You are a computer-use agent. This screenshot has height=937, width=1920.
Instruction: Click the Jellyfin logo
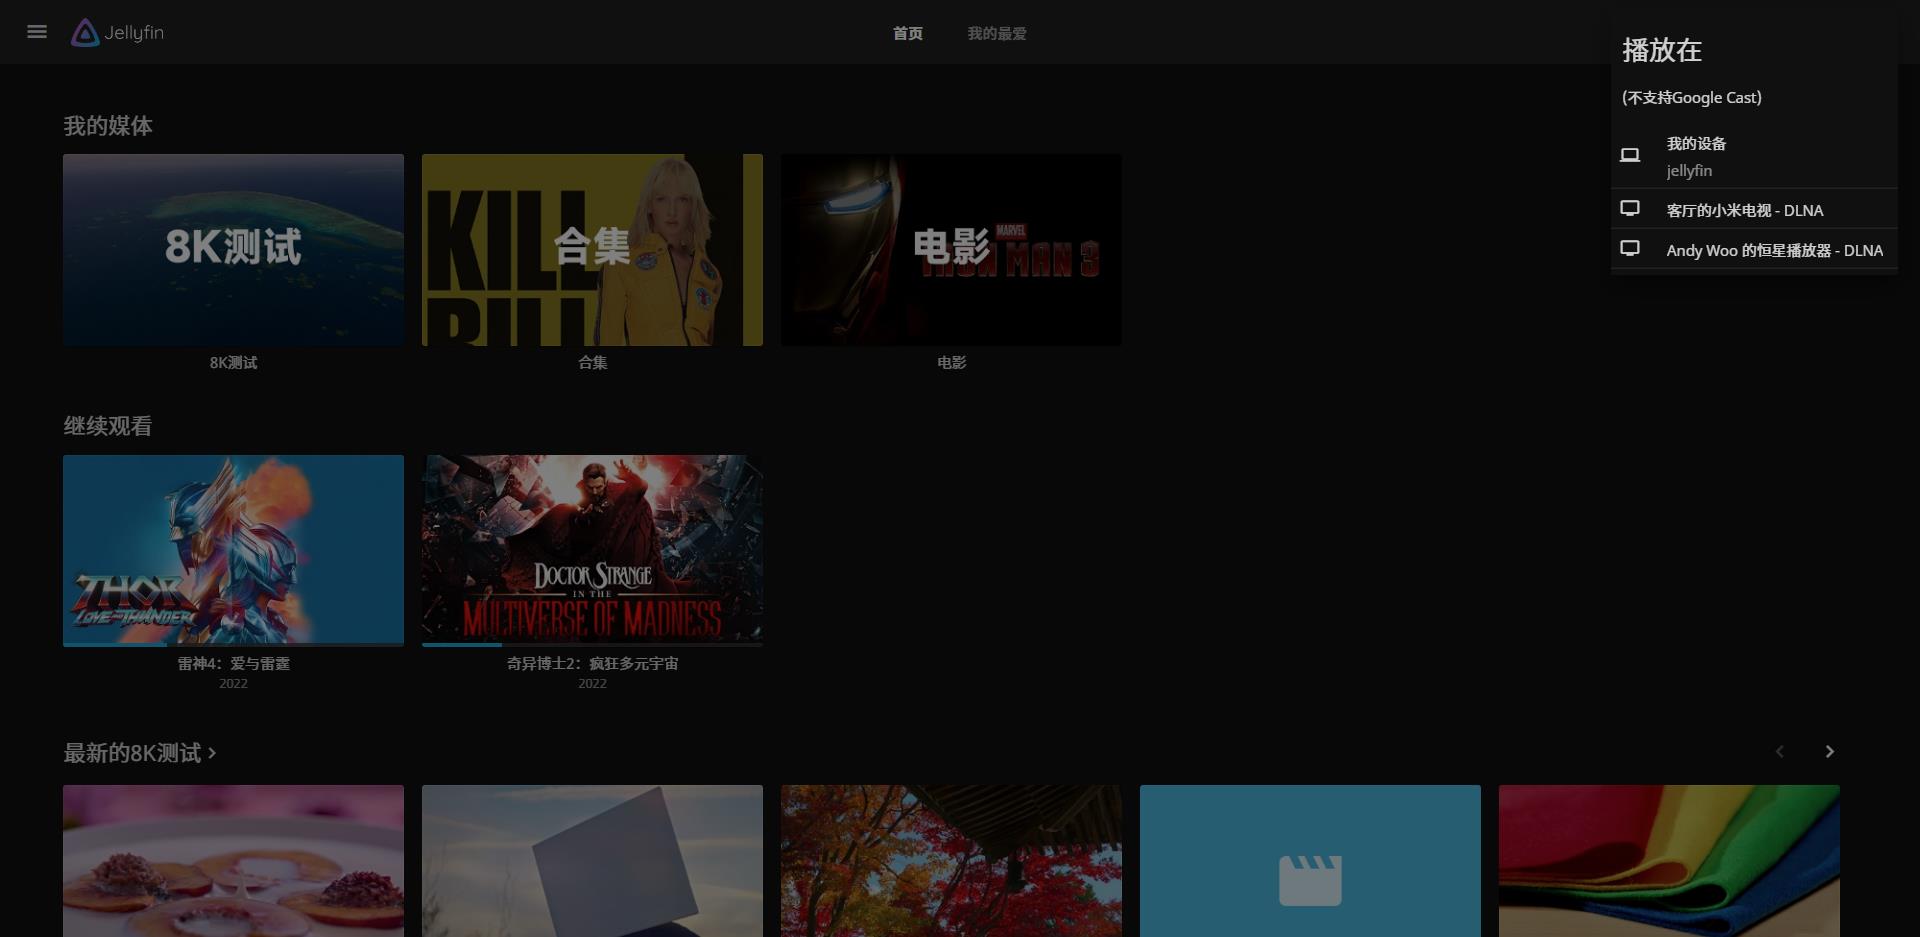click(118, 32)
